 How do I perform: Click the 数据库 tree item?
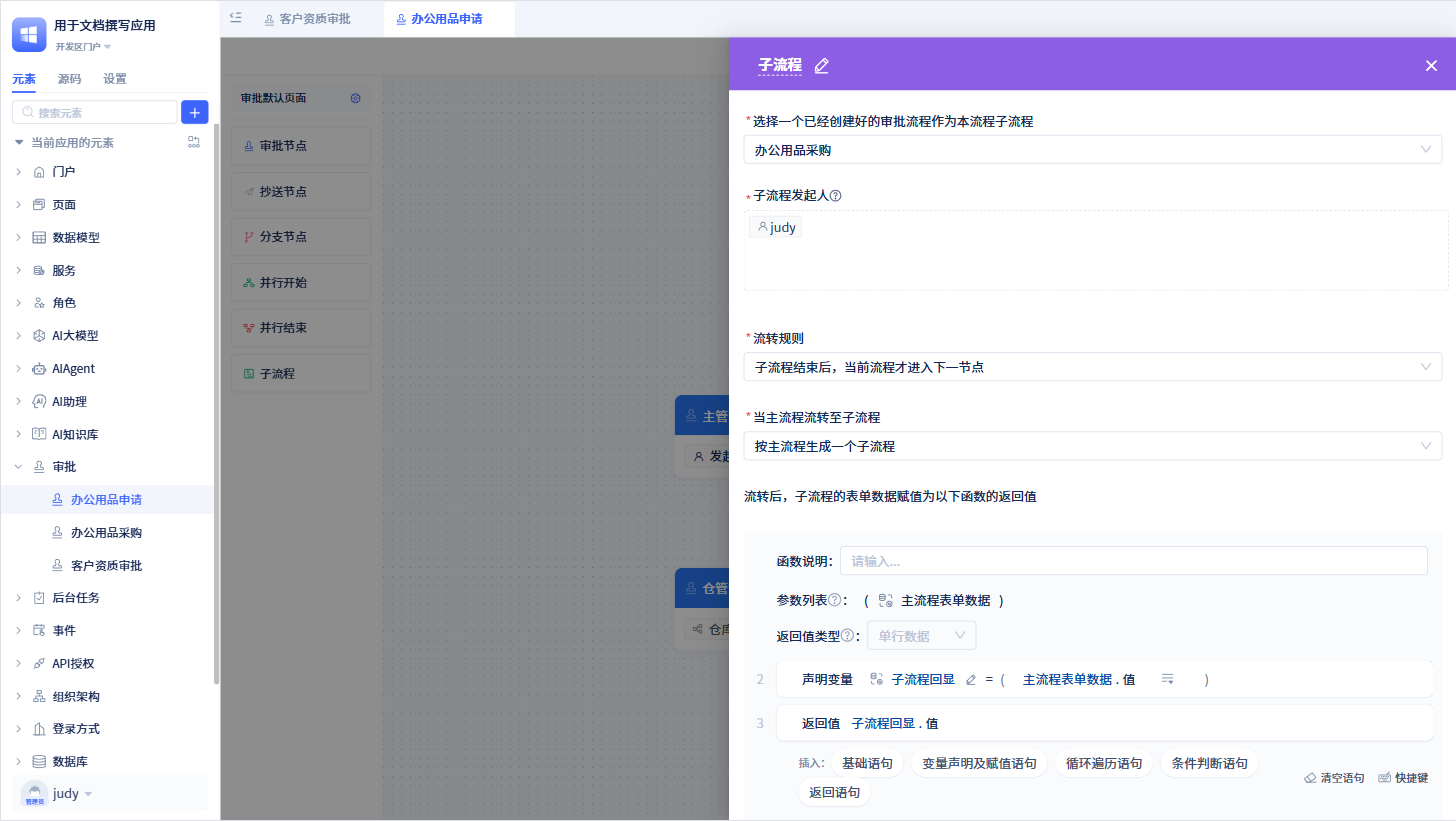tap(70, 762)
